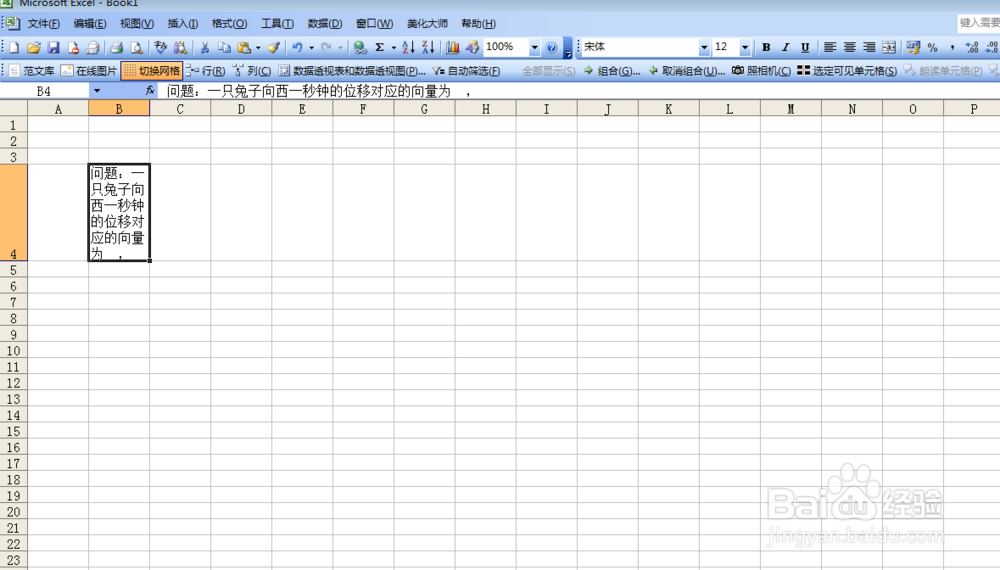Open the 美化大师 menu
1000x570 pixels.
coord(427,24)
